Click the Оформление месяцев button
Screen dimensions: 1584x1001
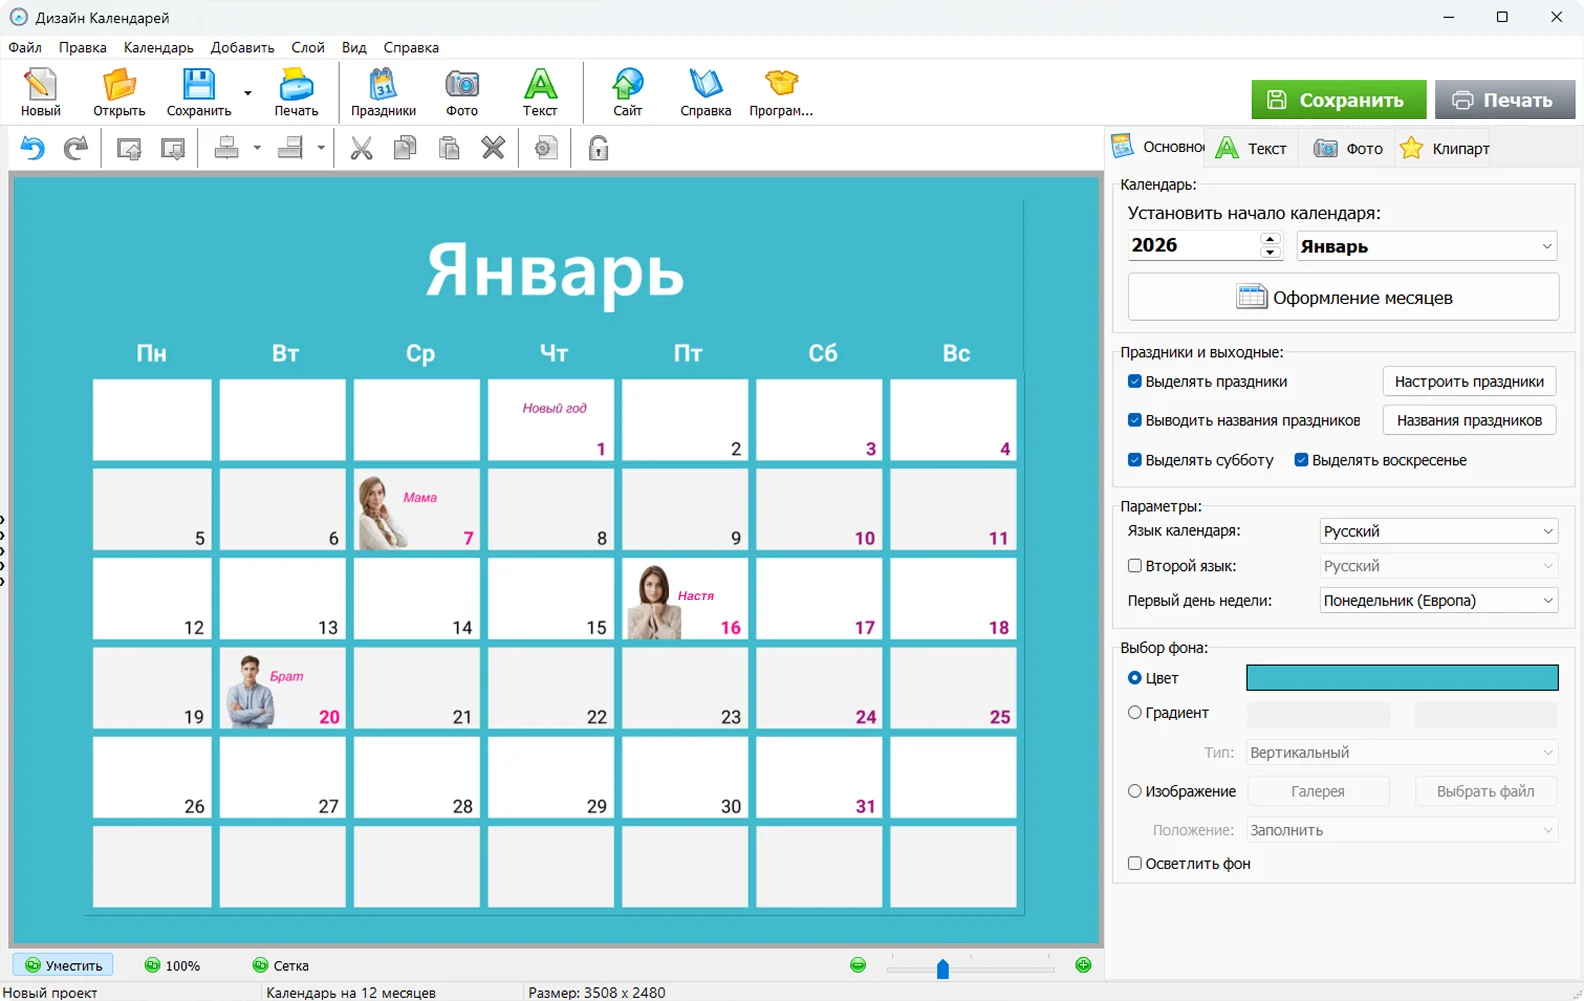[1343, 298]
